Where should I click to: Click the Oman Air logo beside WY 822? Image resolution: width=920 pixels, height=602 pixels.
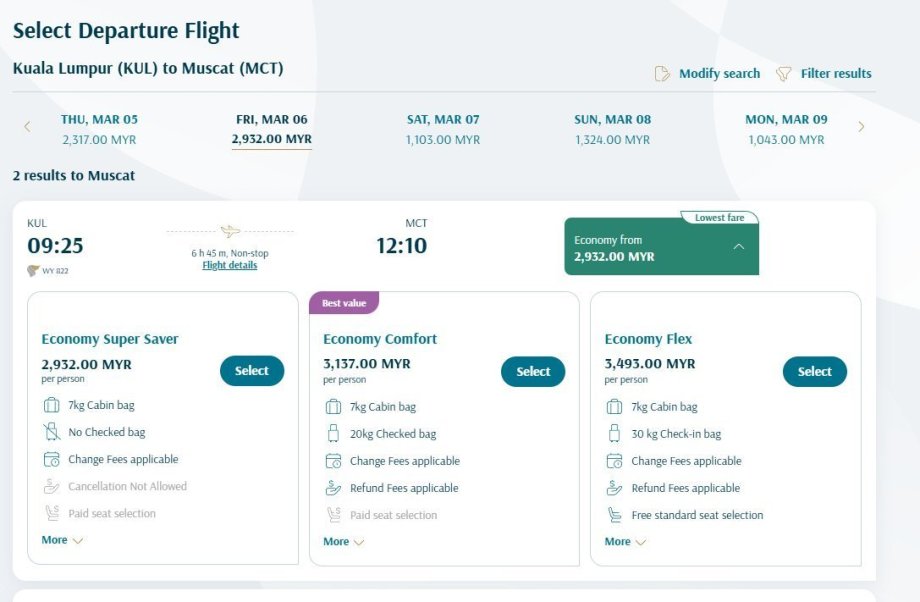(x=33, y=271)
